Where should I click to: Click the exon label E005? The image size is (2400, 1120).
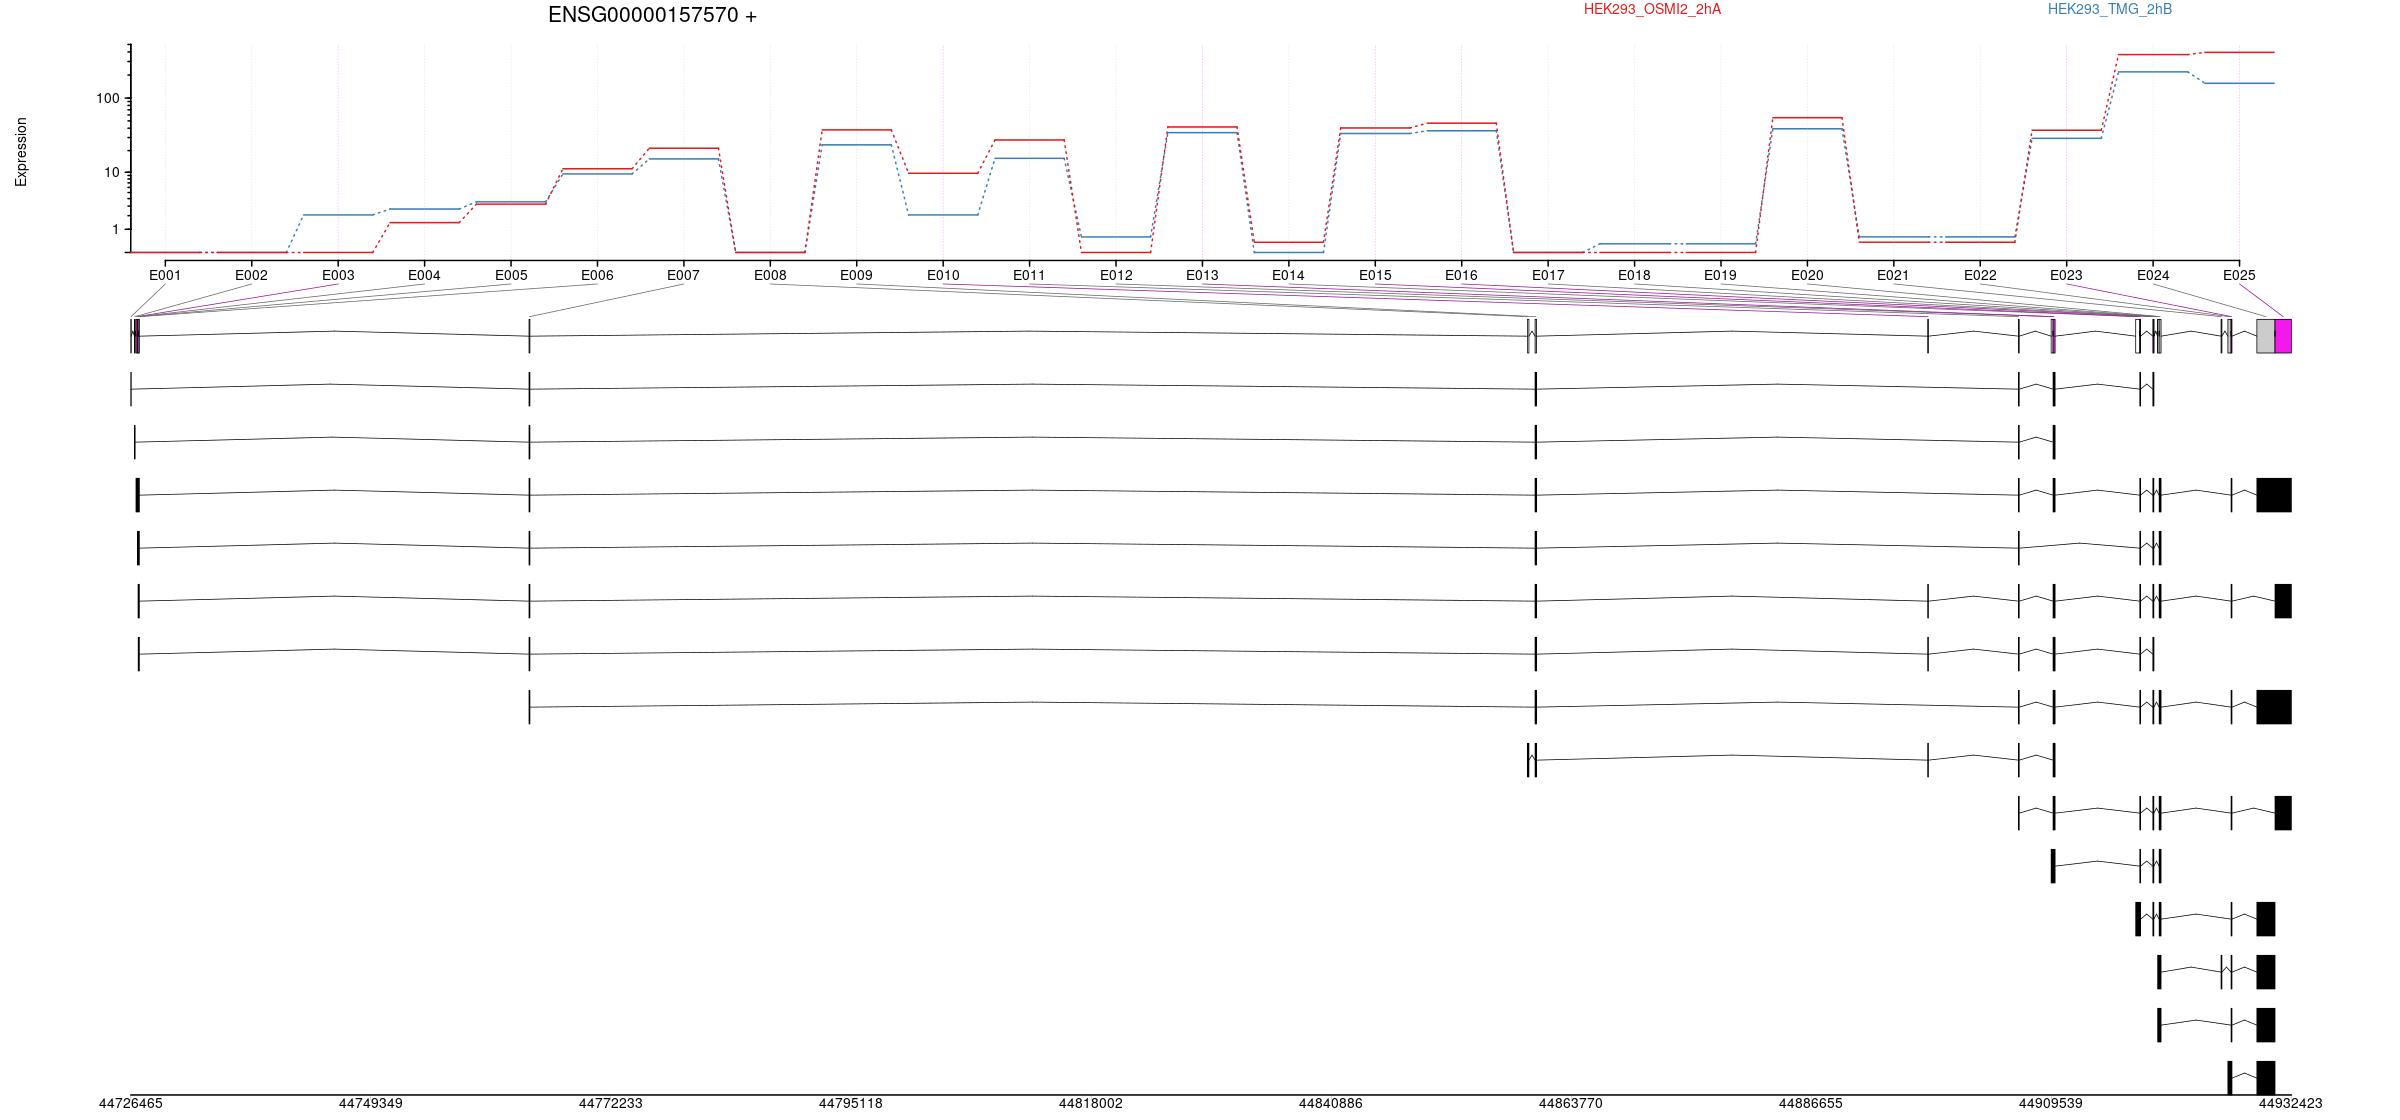click(x=511, y=275)
